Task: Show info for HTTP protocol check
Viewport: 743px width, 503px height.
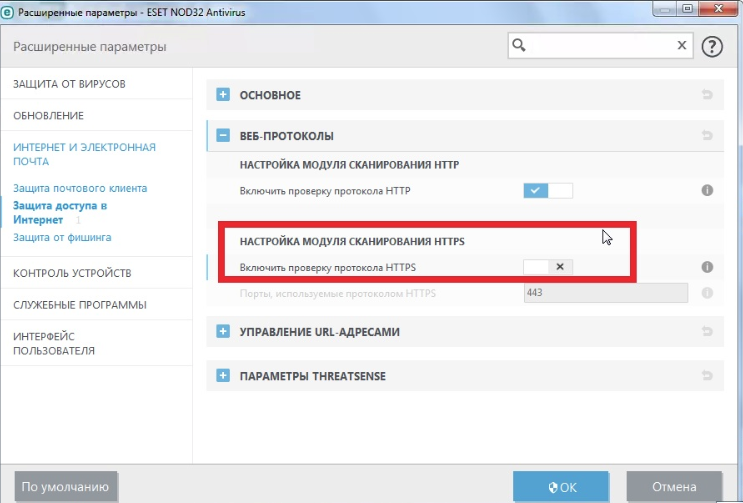Action: click(707, 190)
